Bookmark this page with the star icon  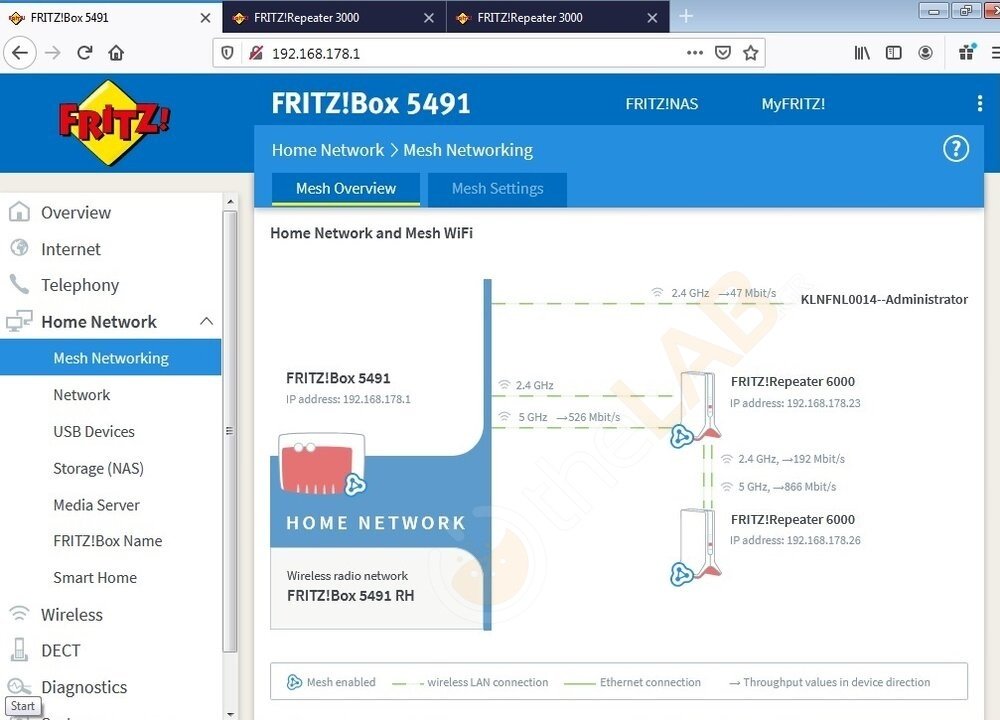point(751,53)
